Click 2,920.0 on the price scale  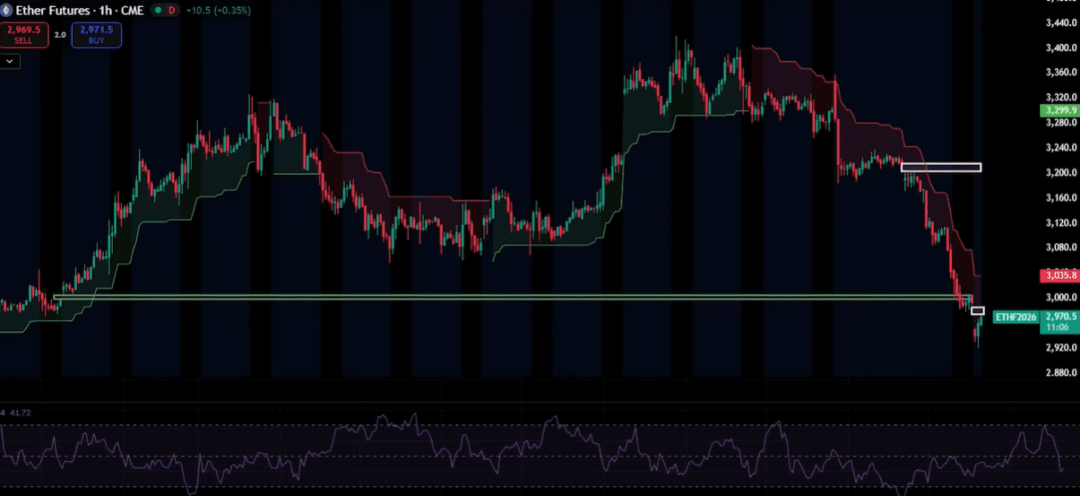coord(1059,348)
